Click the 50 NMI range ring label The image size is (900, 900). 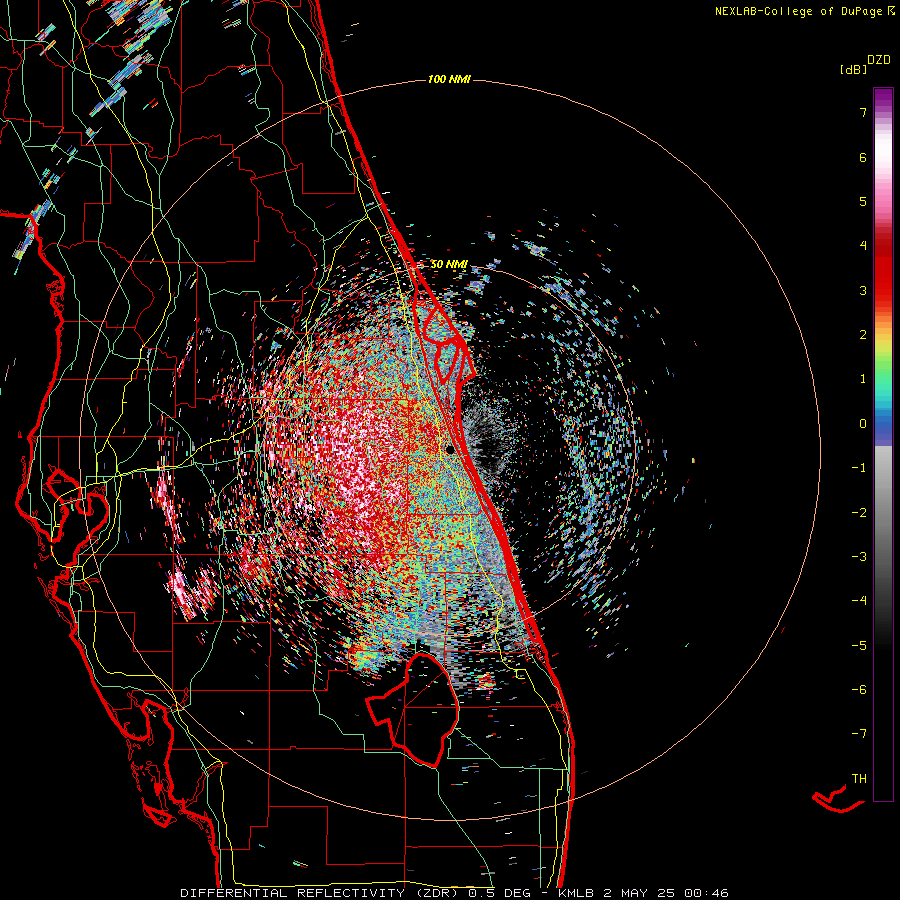449,265
